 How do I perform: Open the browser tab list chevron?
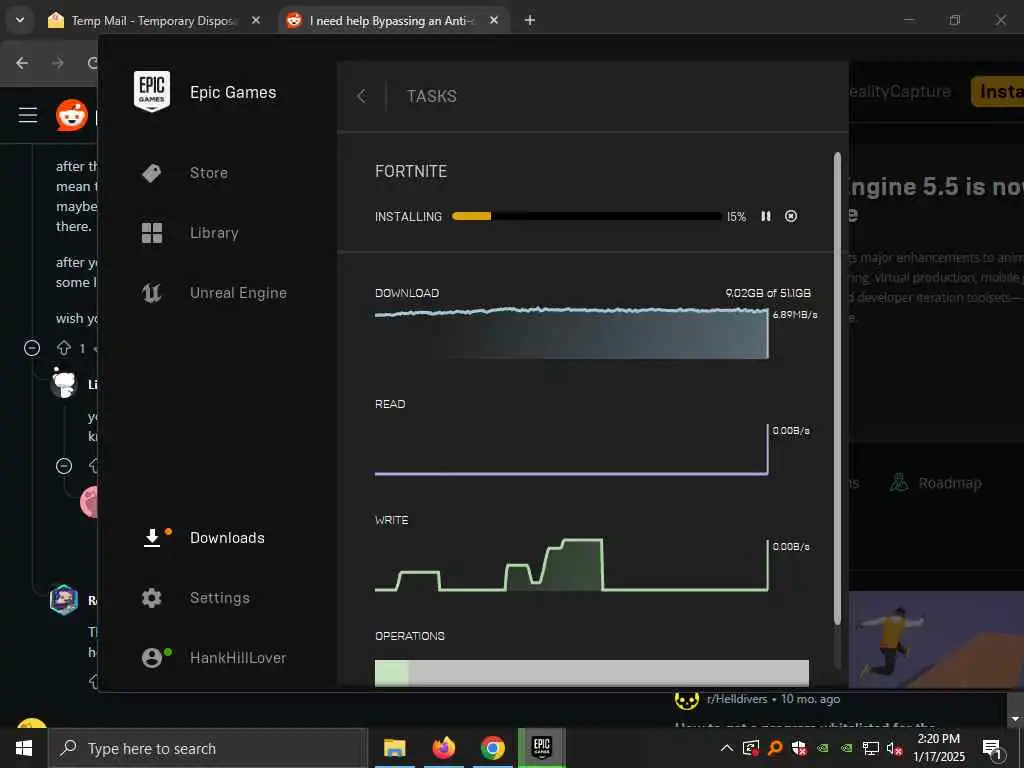tap(20, 20)
